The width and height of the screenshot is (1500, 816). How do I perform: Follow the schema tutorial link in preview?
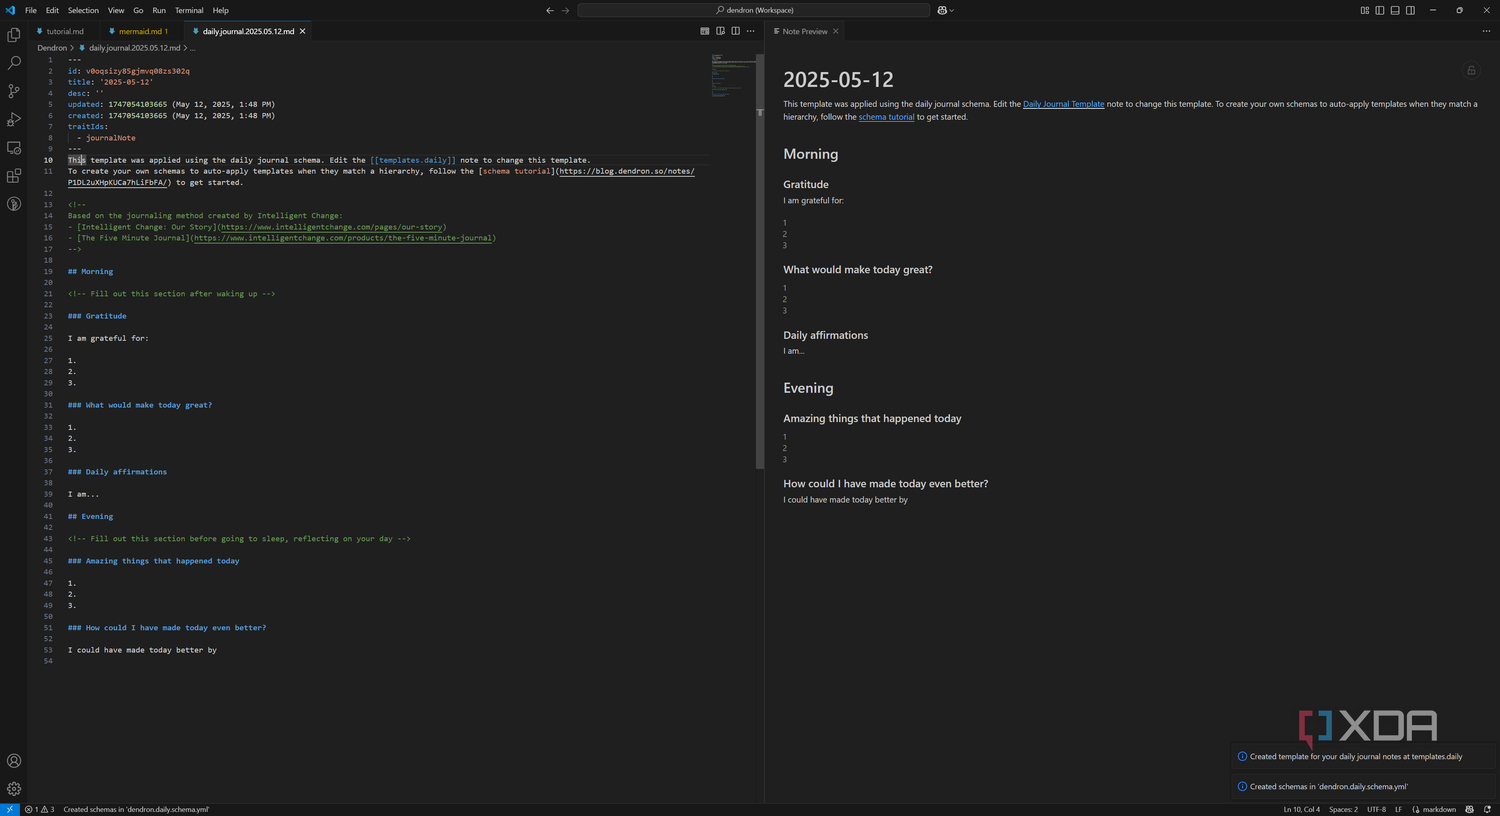(x=886, y=117)
